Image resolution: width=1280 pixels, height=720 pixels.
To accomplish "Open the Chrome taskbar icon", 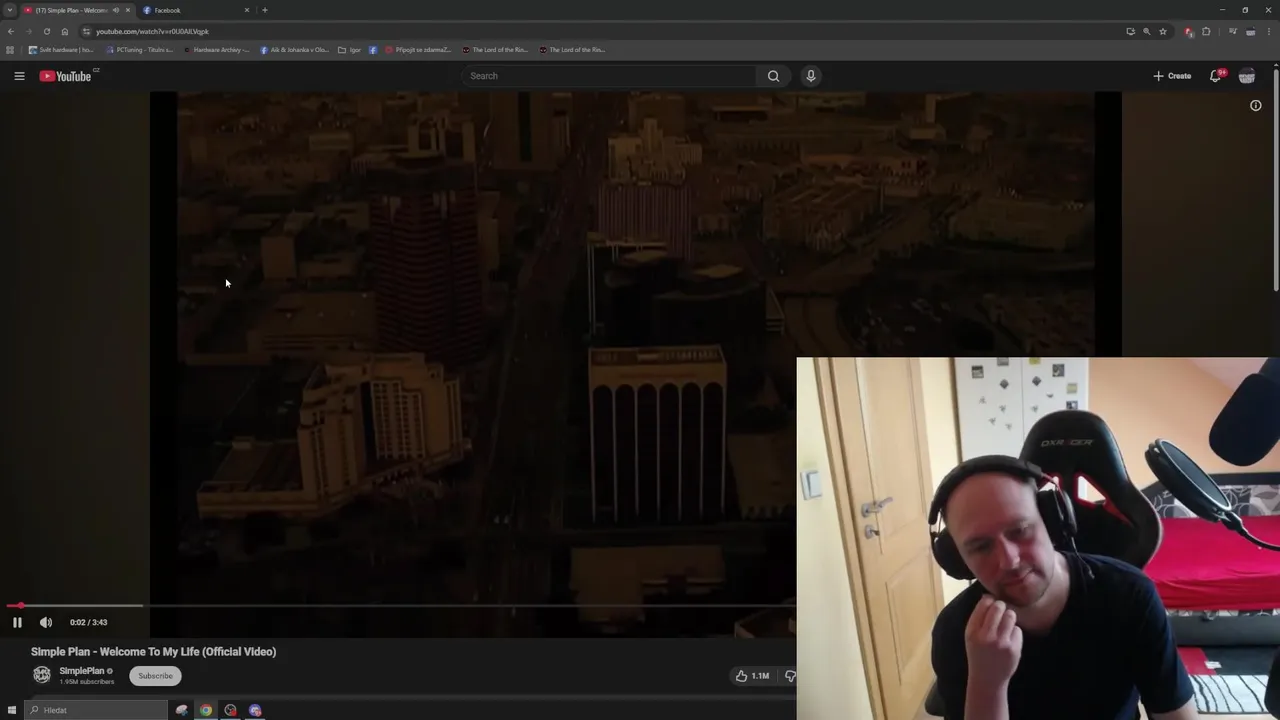I will (x=206, y=710).
